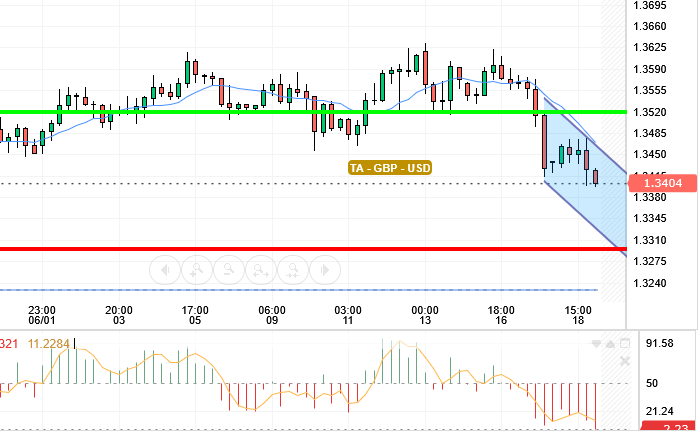Click the scroll-to-latest right arrow chart control
The height and width of the screenshot is (431, 699).
coord(325,270)
